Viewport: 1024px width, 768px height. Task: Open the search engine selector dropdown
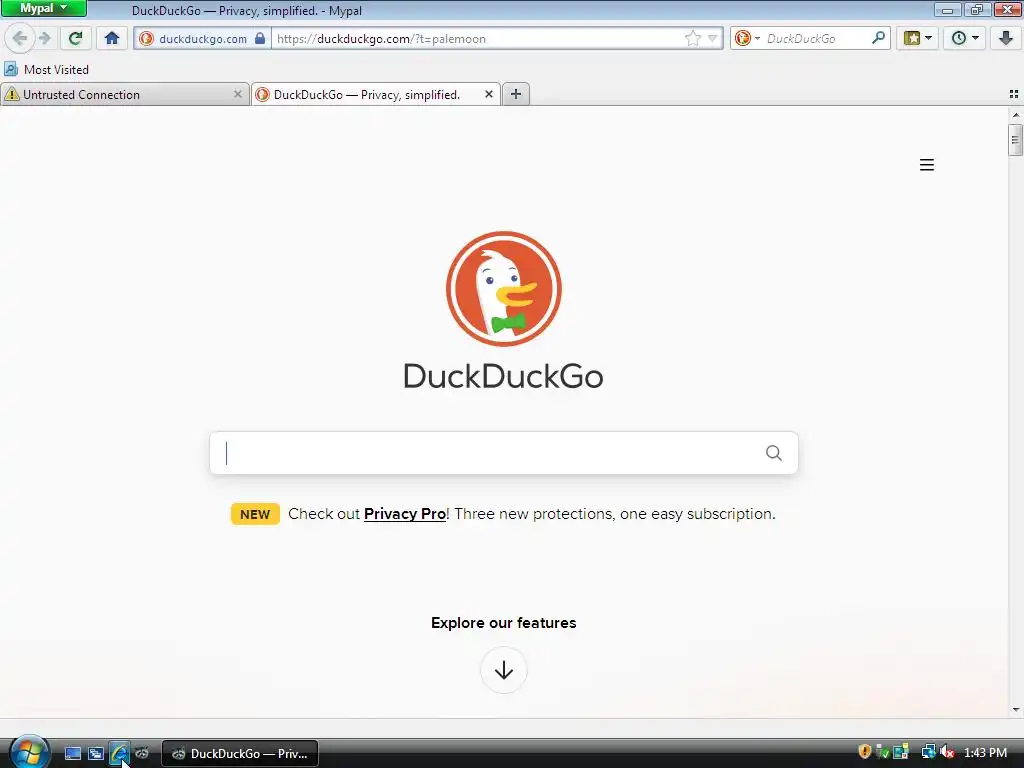coord(747,39)
